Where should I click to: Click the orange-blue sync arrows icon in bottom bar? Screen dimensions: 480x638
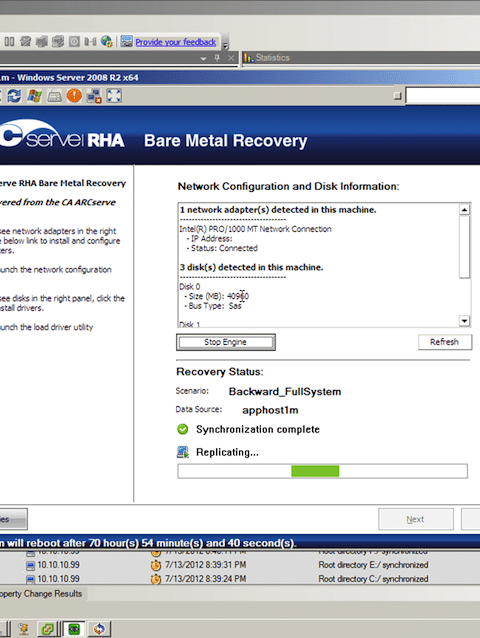click(x=99, y=629)
